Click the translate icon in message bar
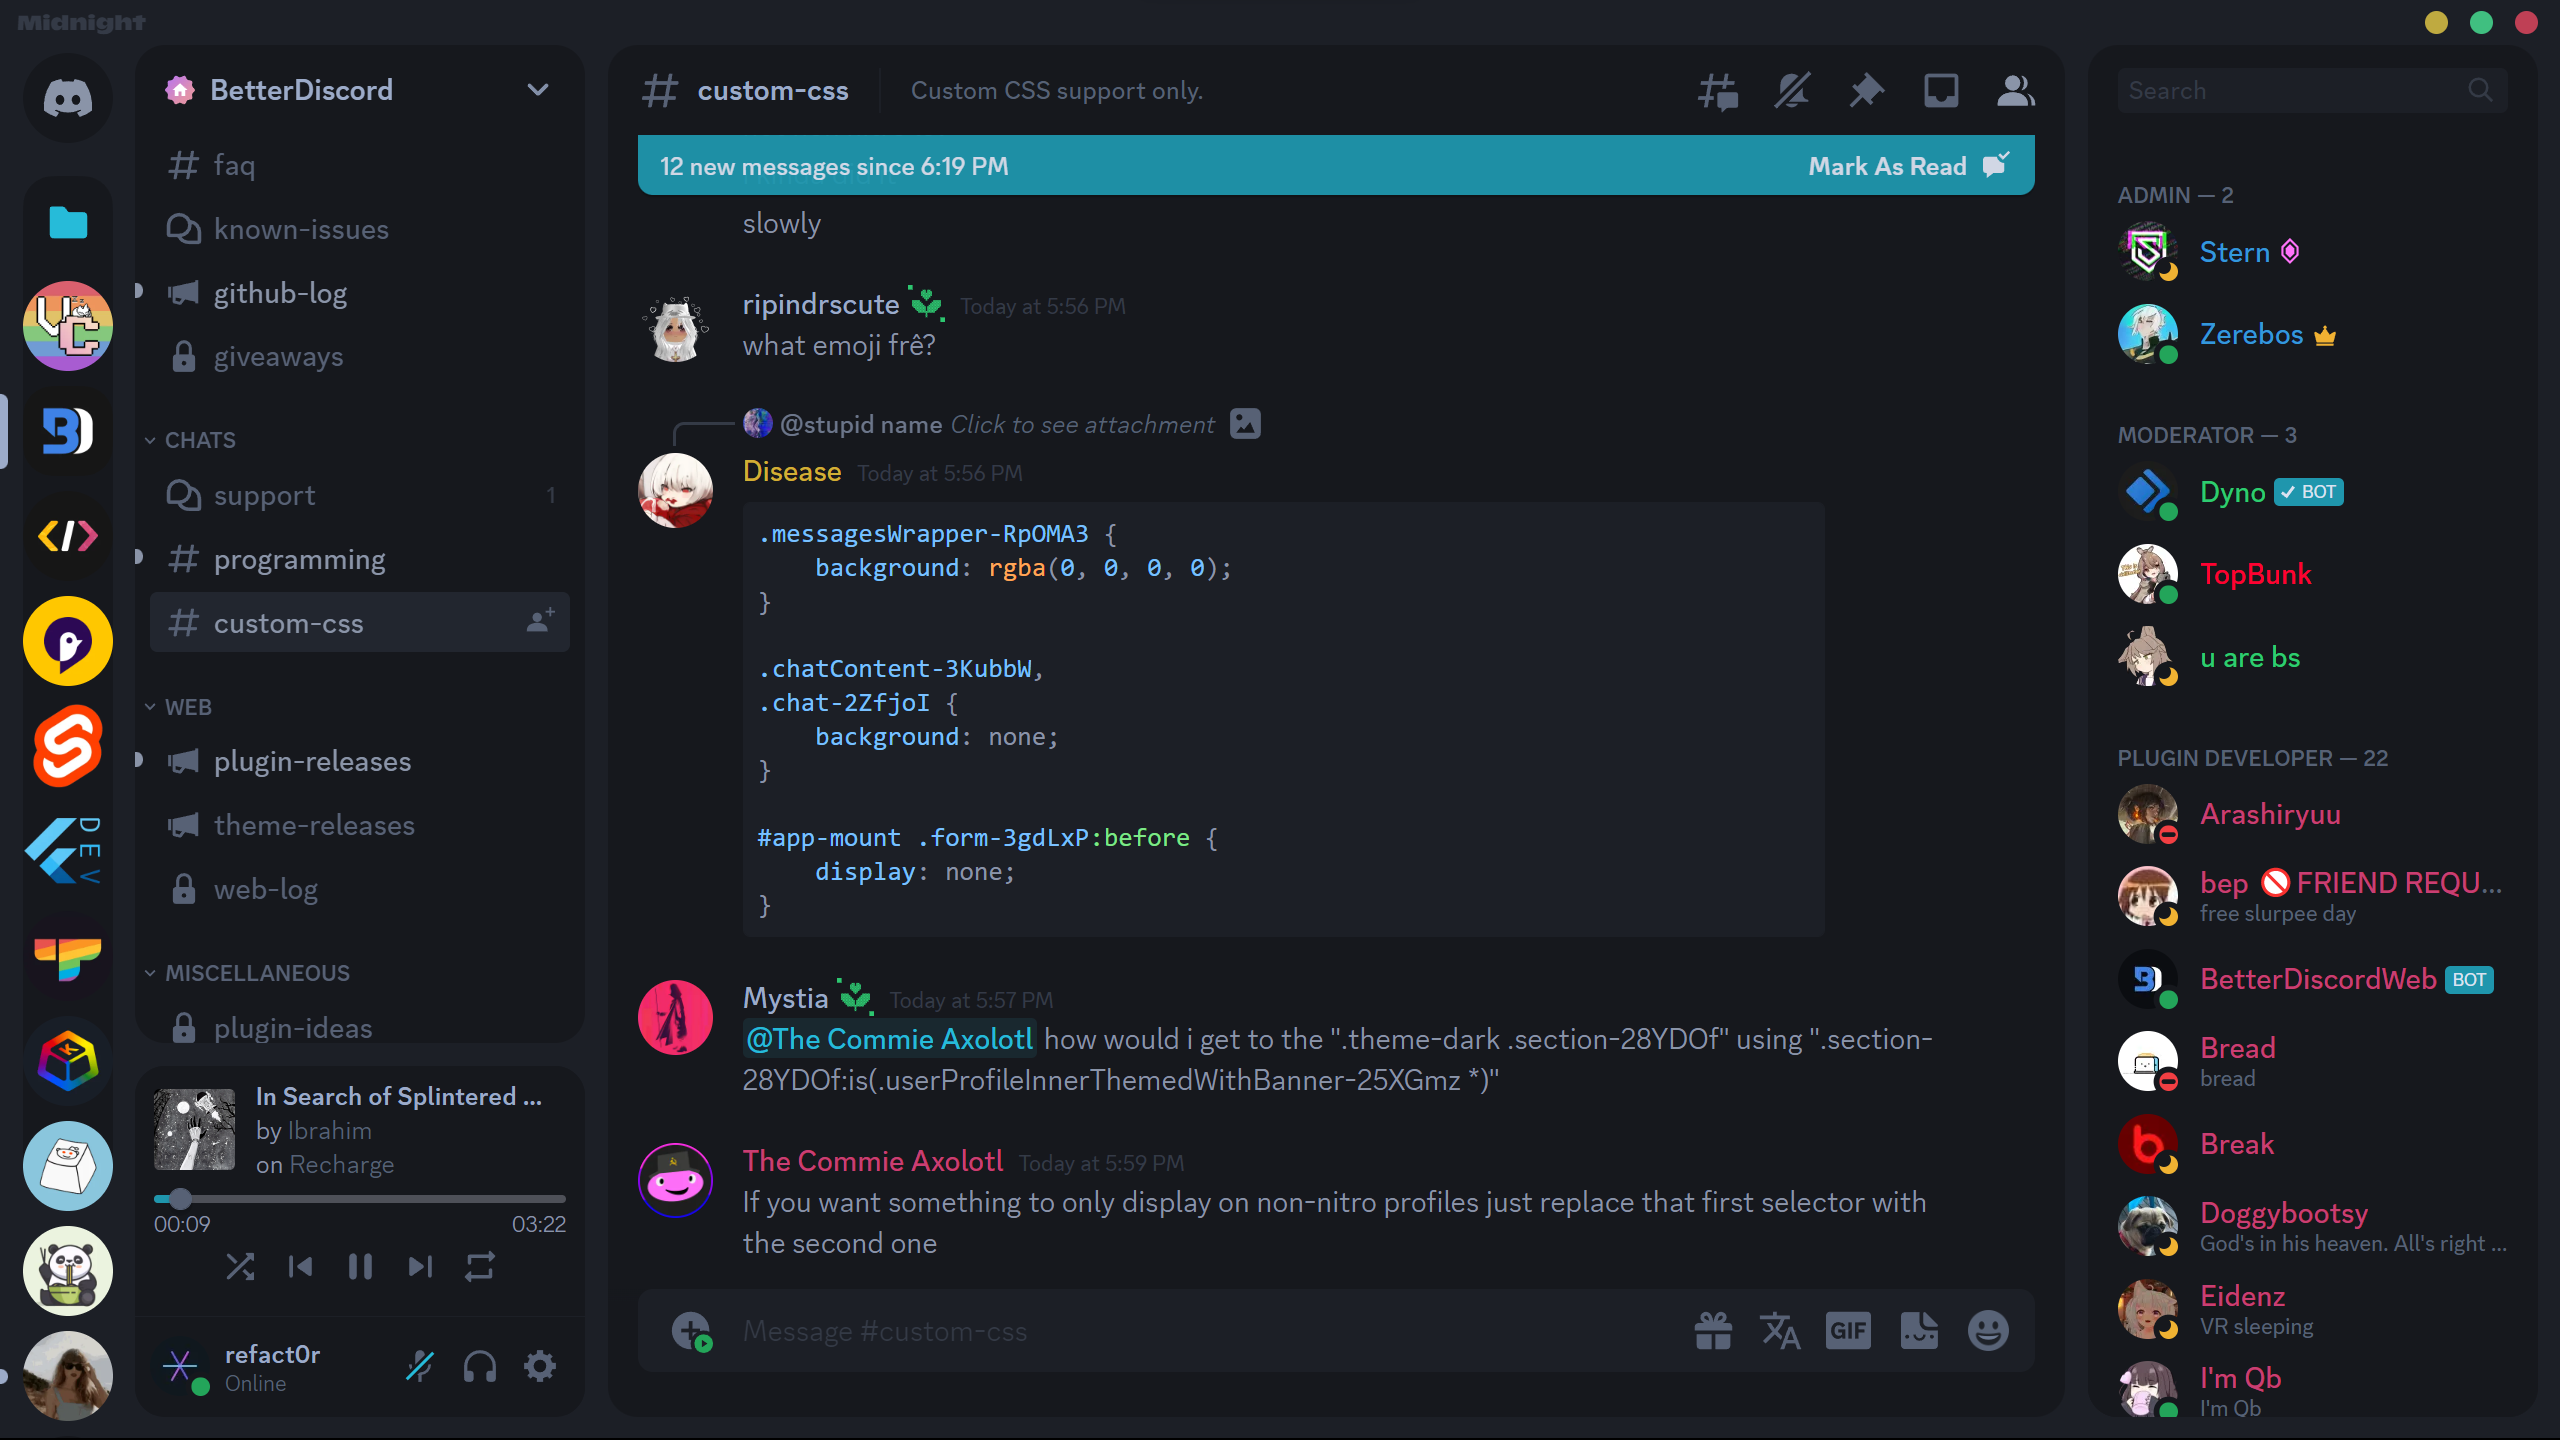The height and width of the screenshot is (1440, 2560). pyautogui.click(x=1780, y=1331)
